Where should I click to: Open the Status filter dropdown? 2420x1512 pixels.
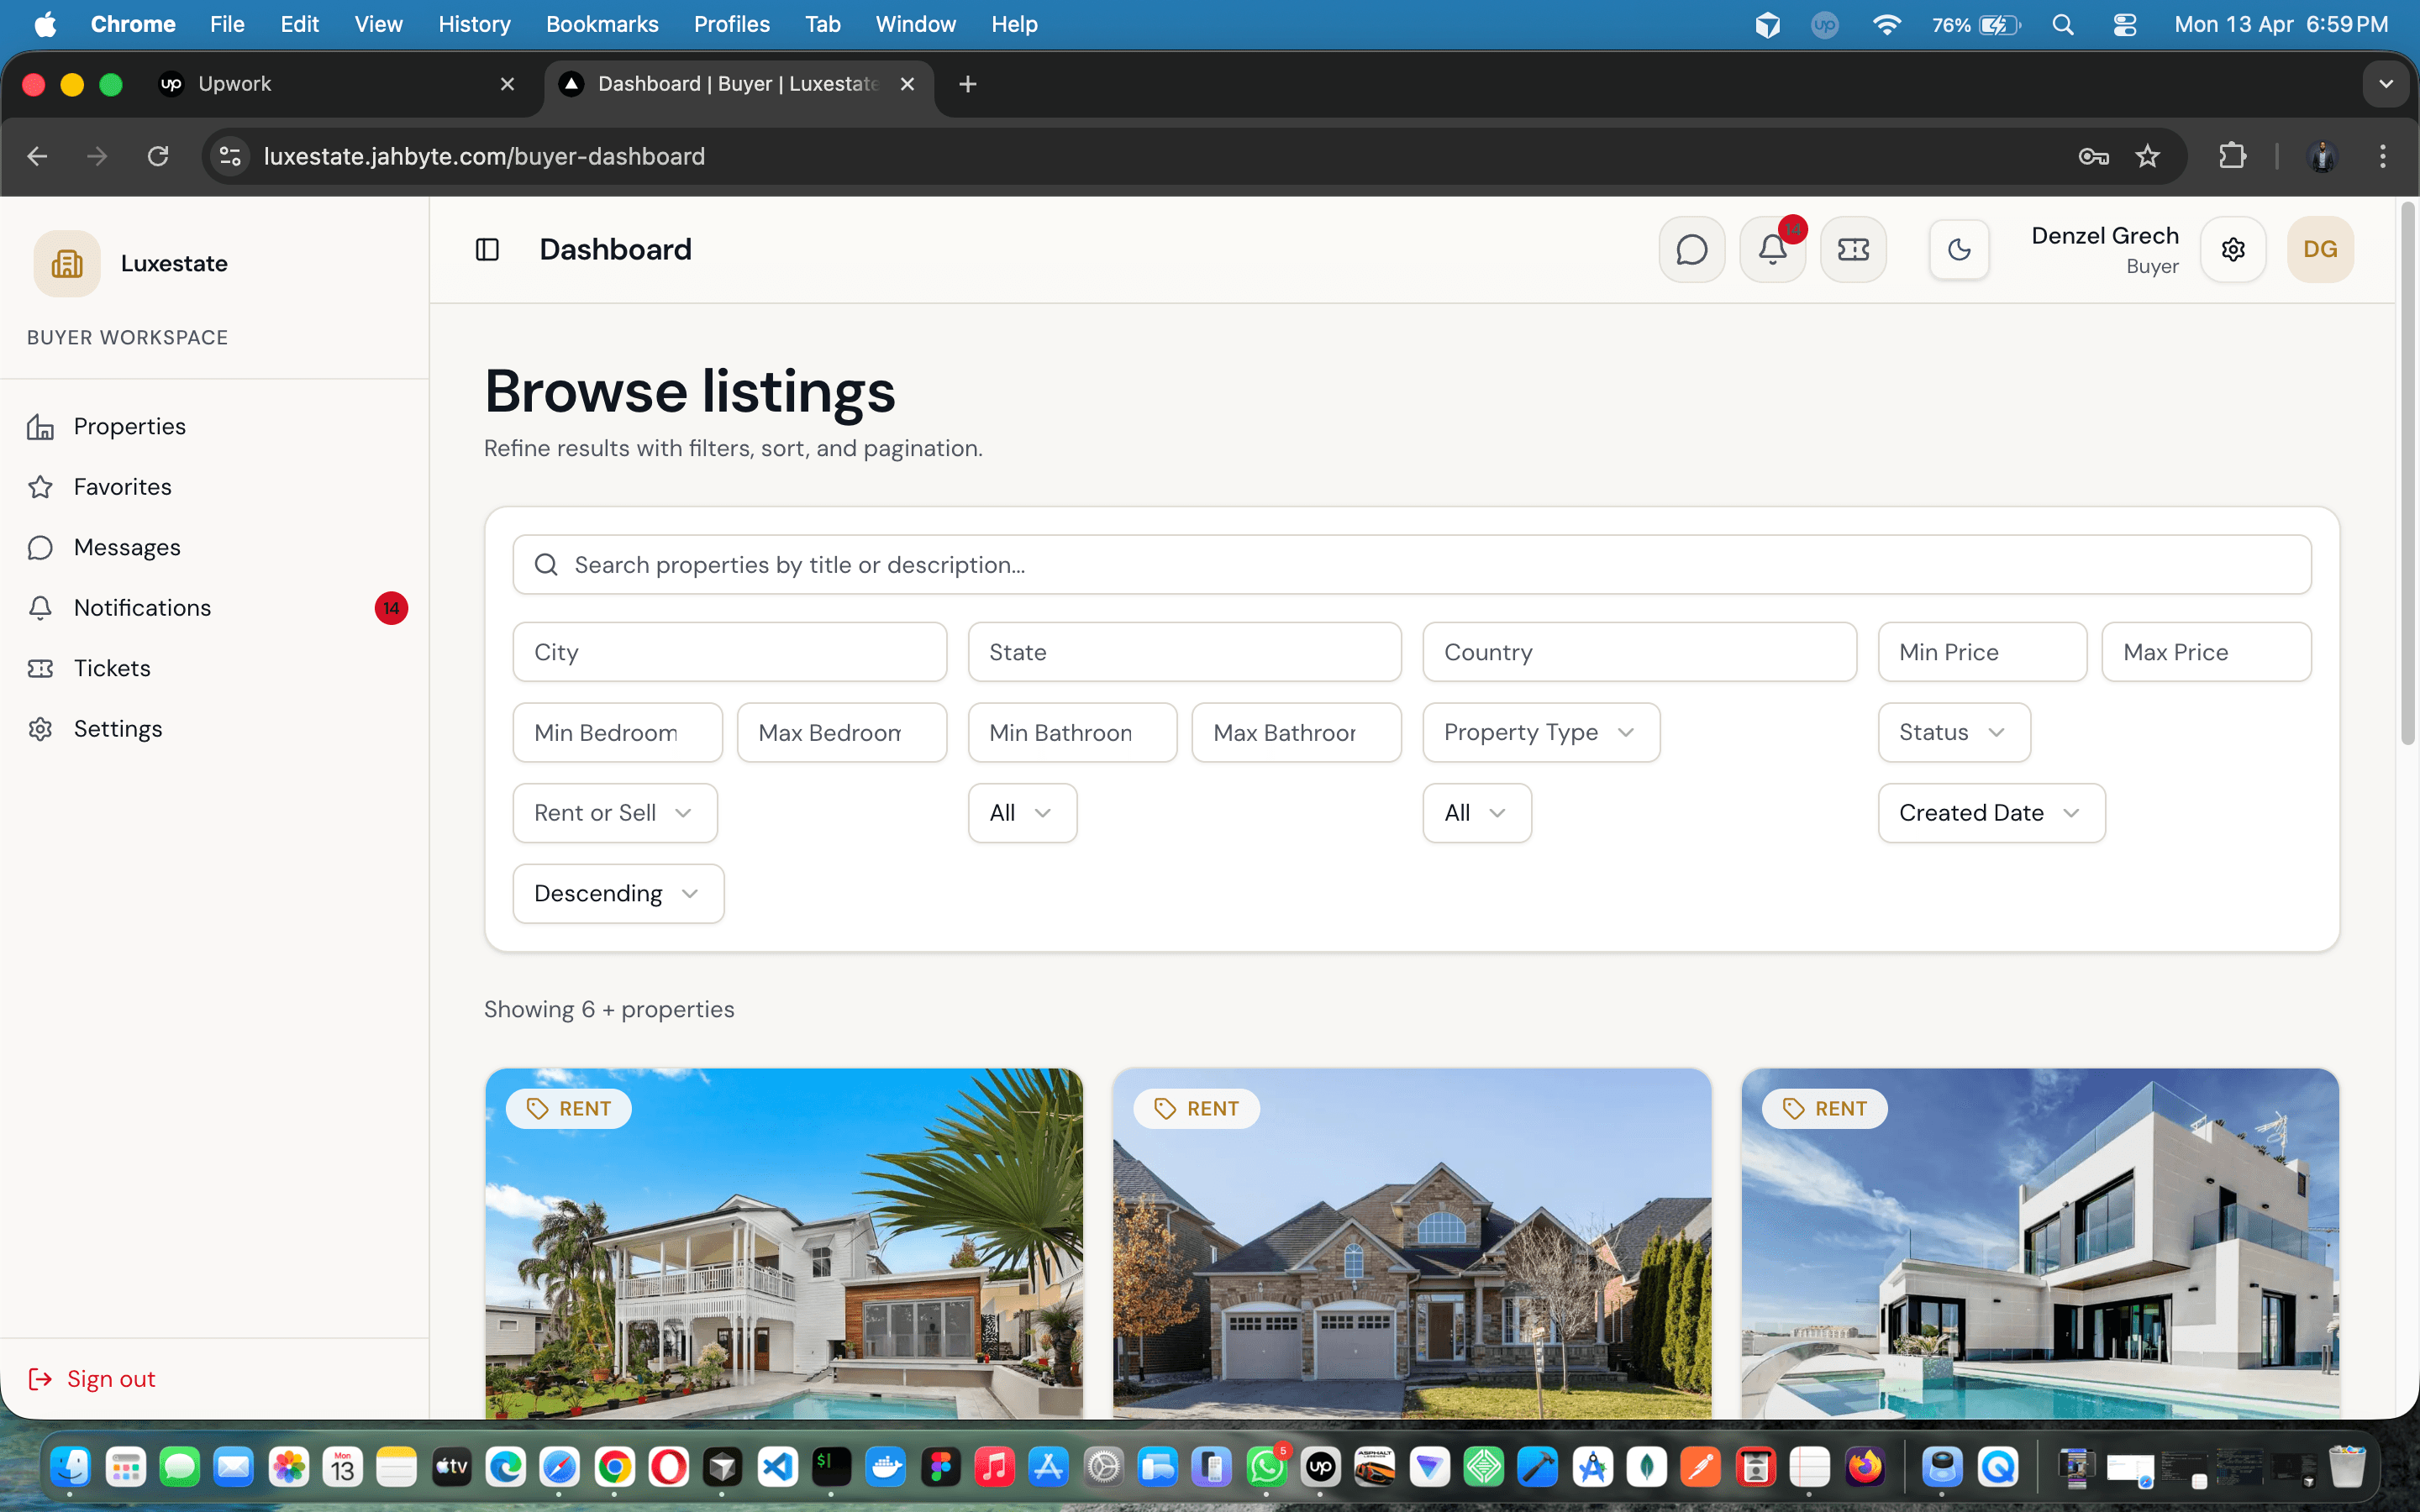pyautogui.click(x=1952, y=732)
